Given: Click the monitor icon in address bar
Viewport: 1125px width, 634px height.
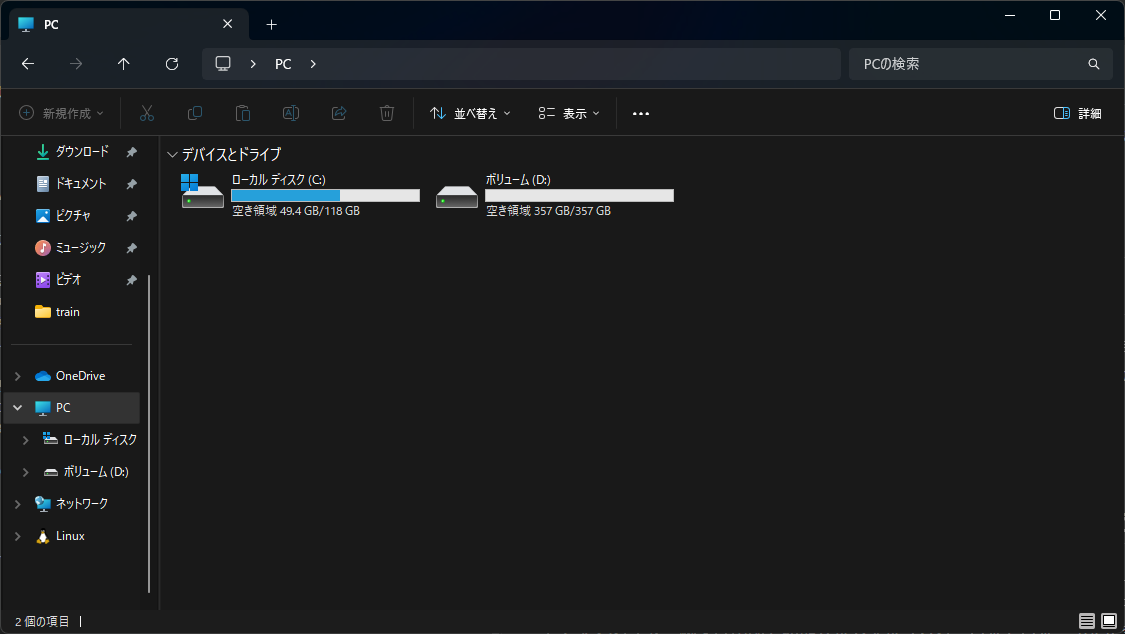Looking at the screenshot, I should 223,64.
